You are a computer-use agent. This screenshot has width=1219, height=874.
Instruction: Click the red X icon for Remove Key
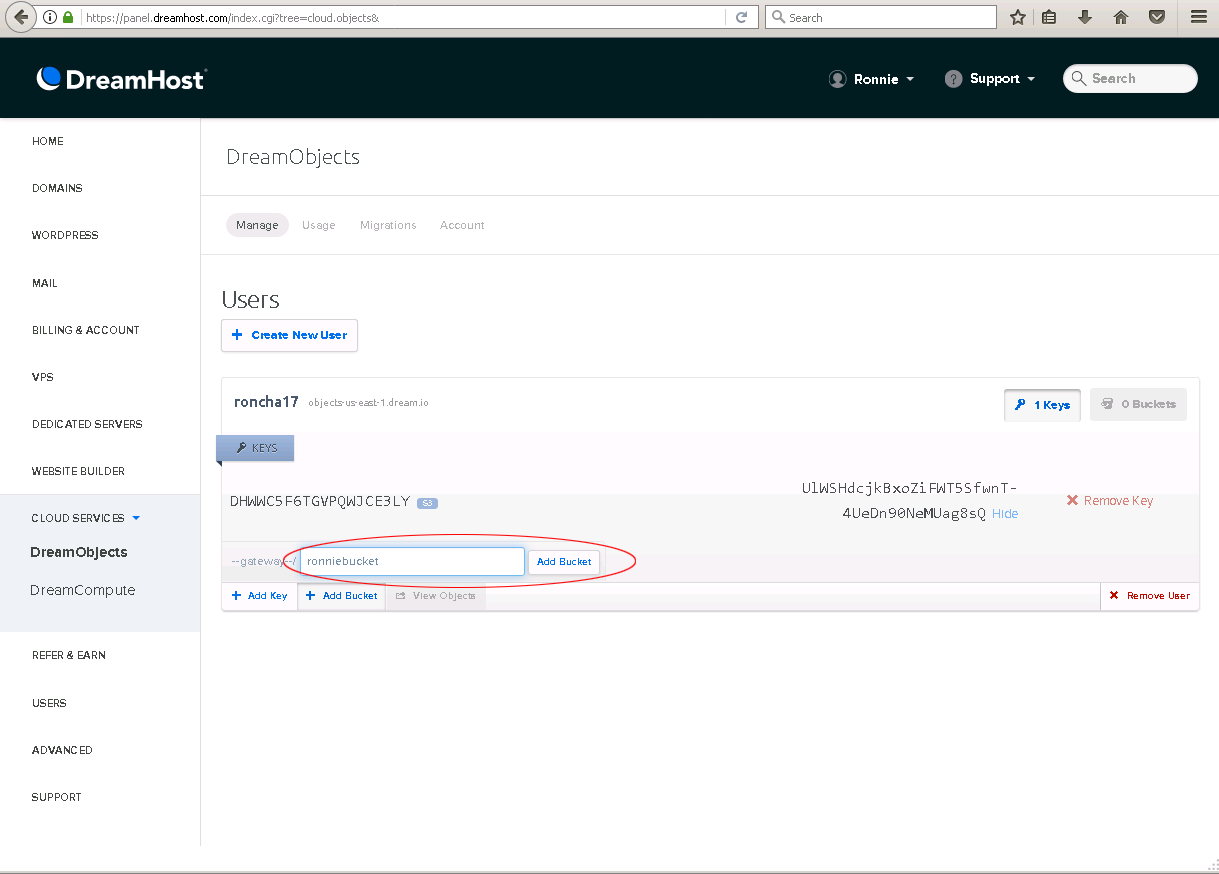point(1072,500)
